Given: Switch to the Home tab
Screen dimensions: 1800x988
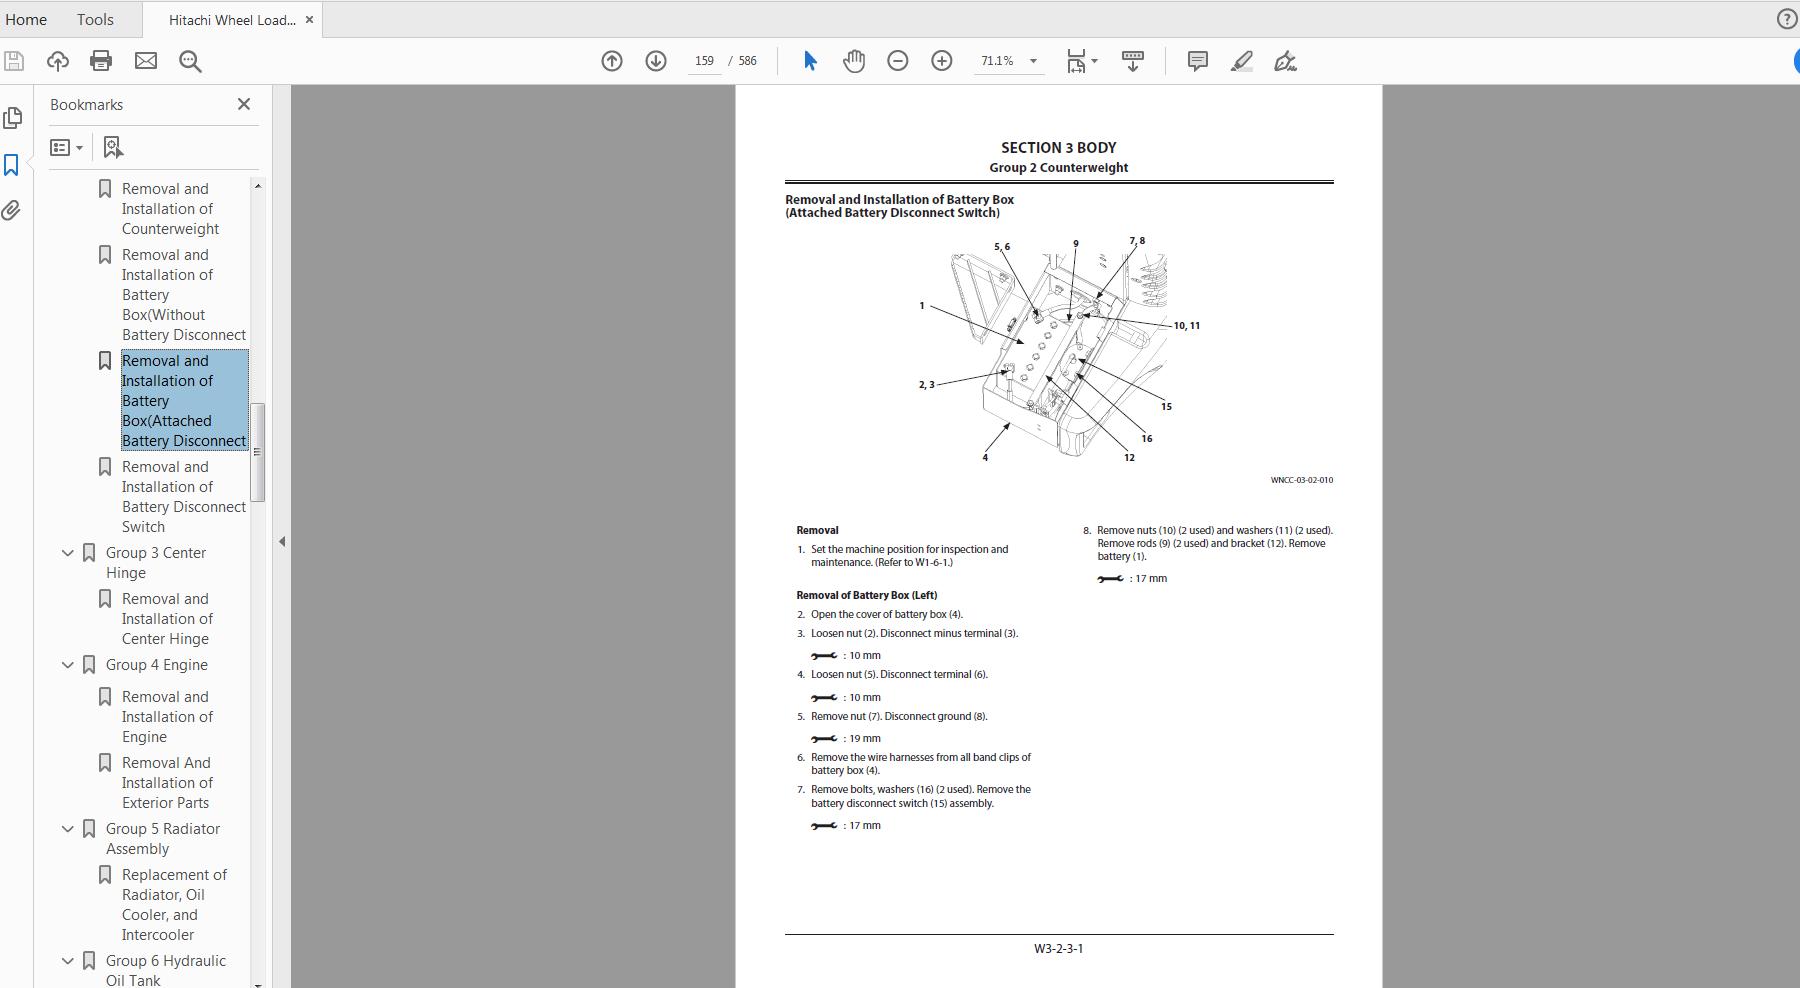Looking at the screenshot, I should (x=27, y=19).
